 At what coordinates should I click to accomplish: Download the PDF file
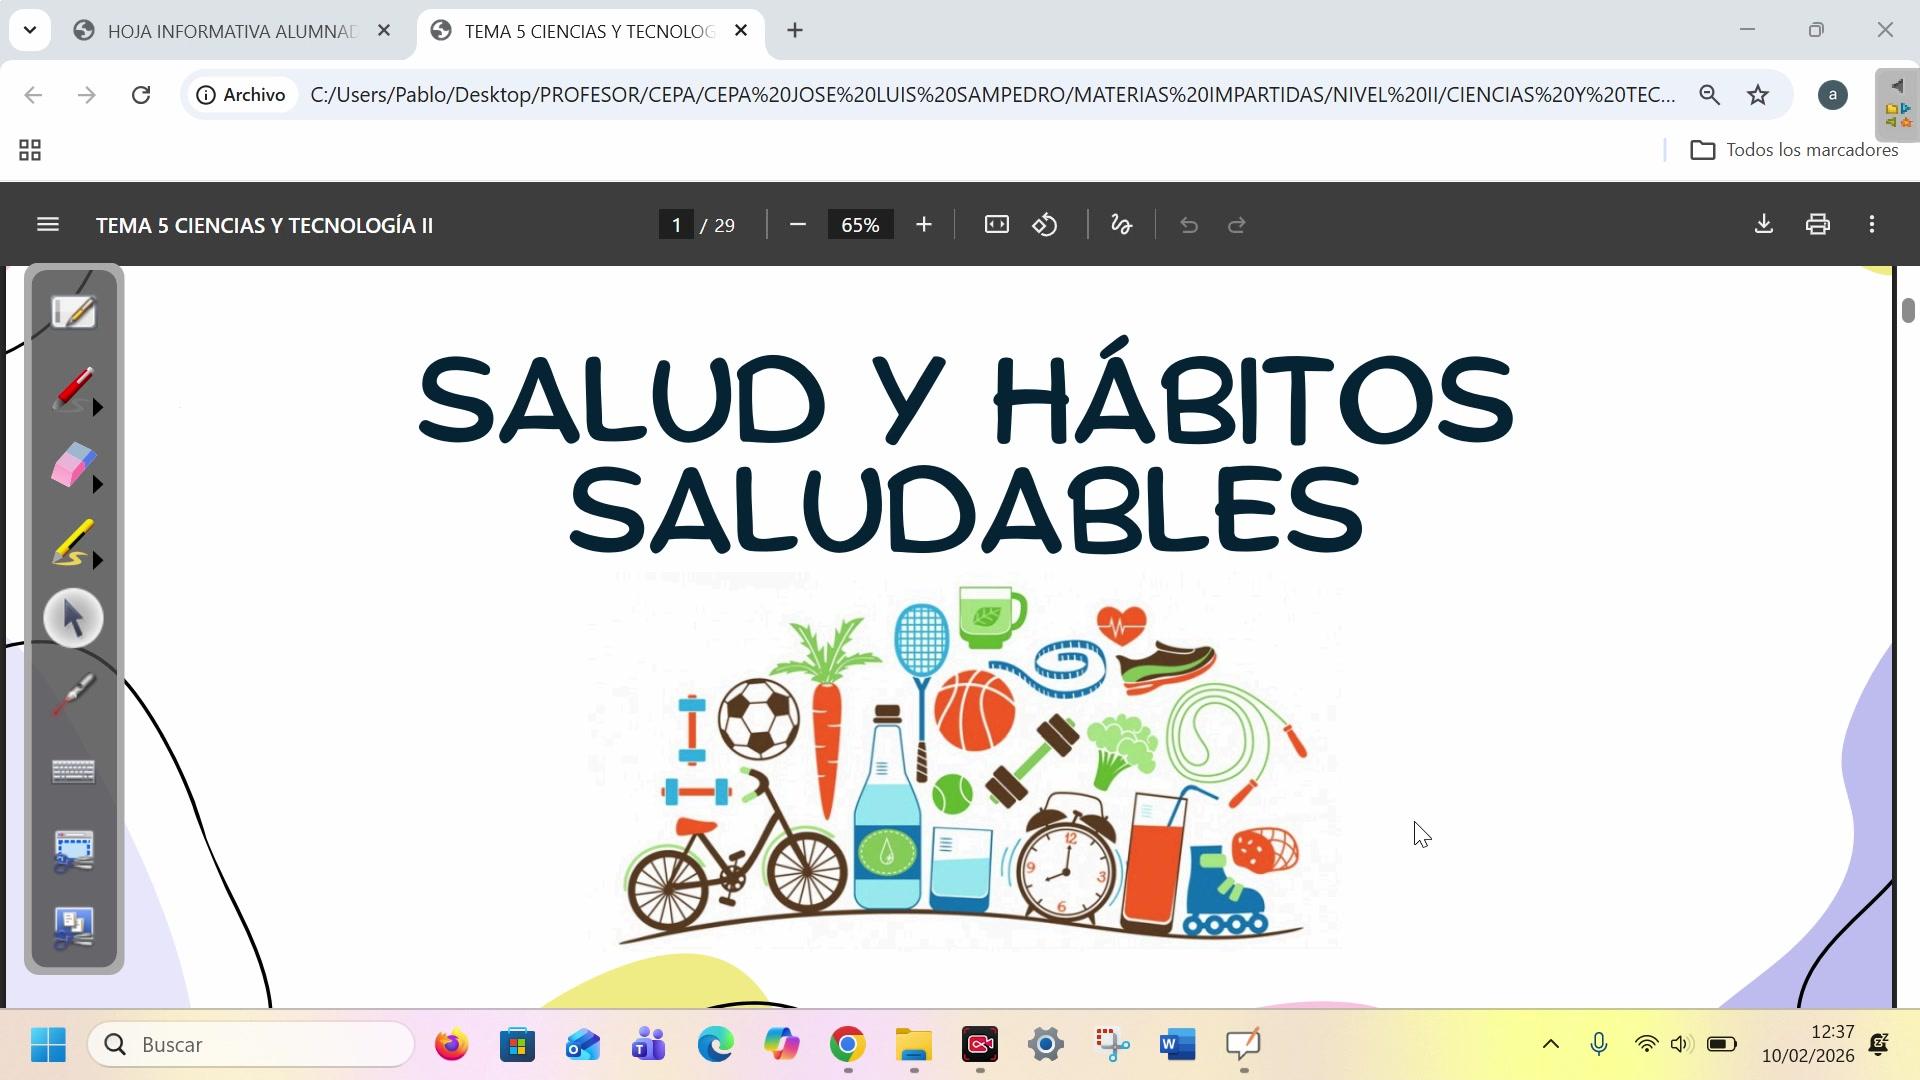pyautogui.click(x=1763, y=225)
